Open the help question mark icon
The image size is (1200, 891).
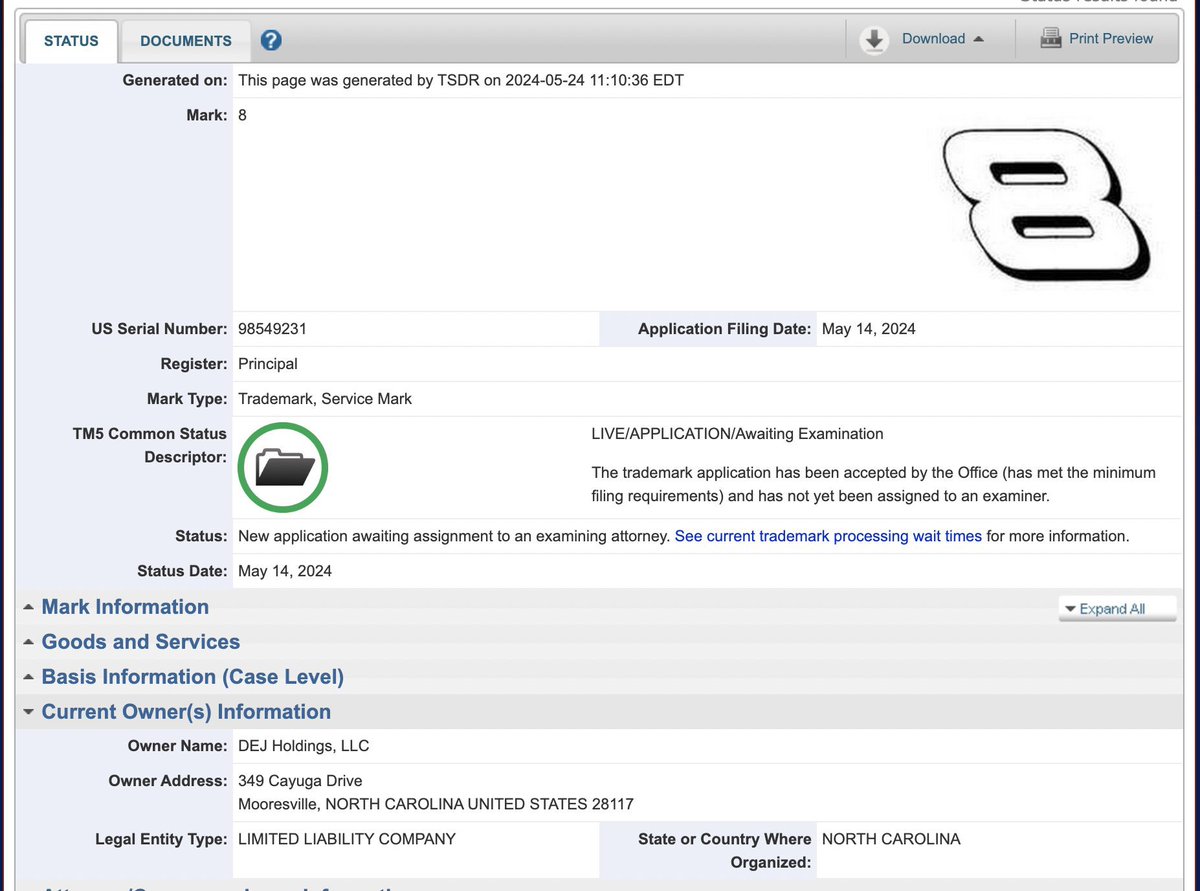click(271, 41)
